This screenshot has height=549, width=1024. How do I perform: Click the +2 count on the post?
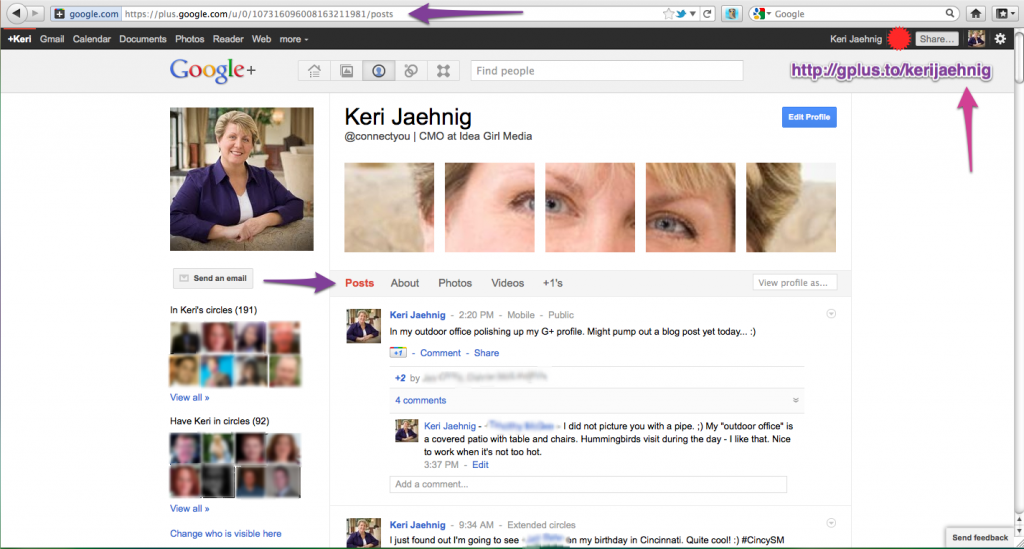point(400,378)
